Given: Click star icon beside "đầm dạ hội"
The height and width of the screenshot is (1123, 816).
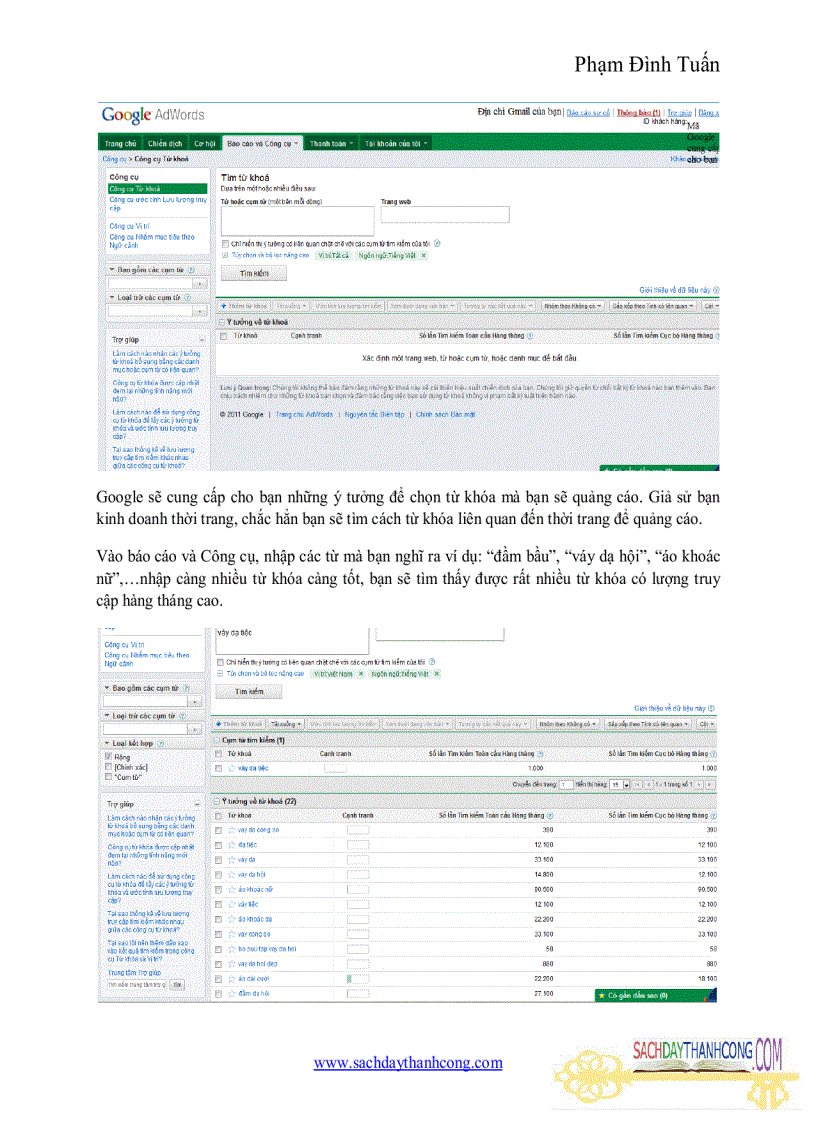Looking at the screenshot, I should [x=231, y=994].
